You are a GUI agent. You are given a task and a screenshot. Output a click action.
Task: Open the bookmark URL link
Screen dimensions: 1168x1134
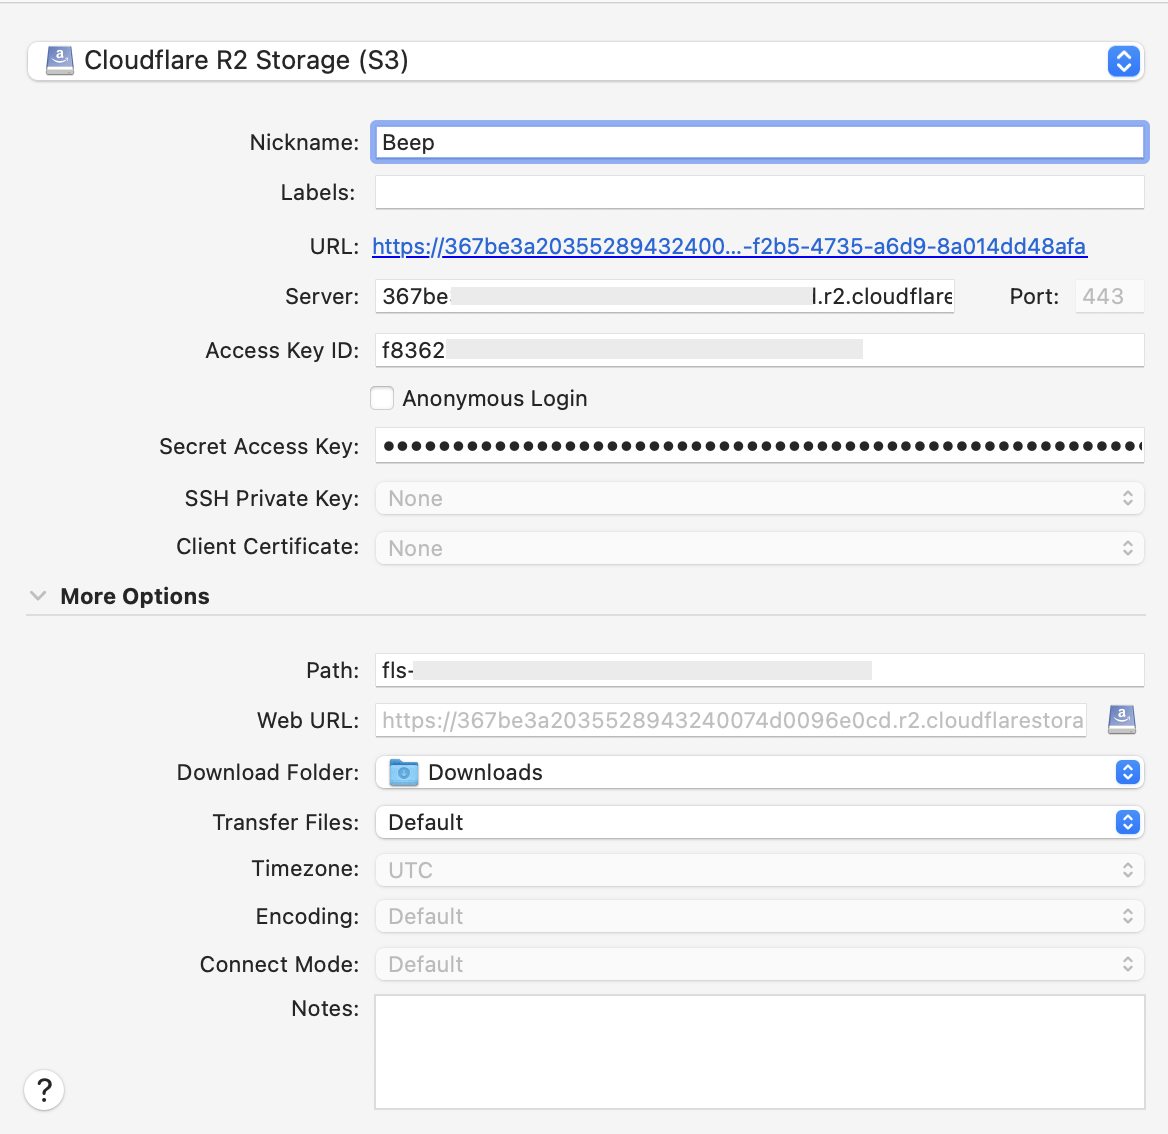point(729,246)
